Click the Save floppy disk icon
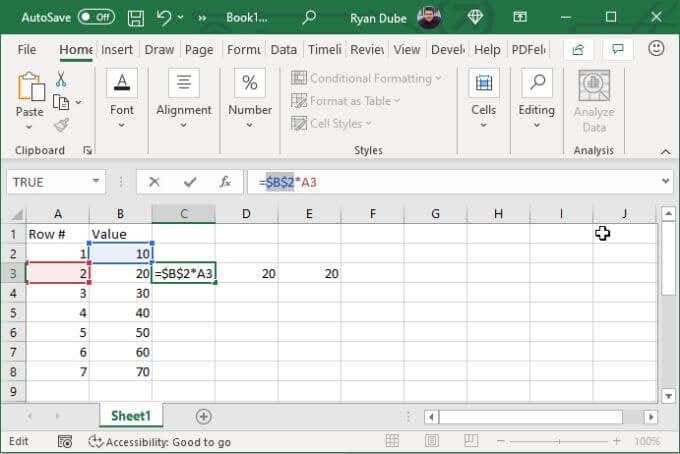This screenshot has width=680, height=454. (x=135, y=18)
